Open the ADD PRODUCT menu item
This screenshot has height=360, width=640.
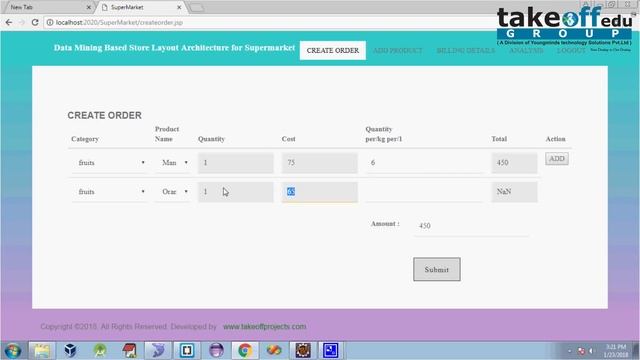pos(398,51)
